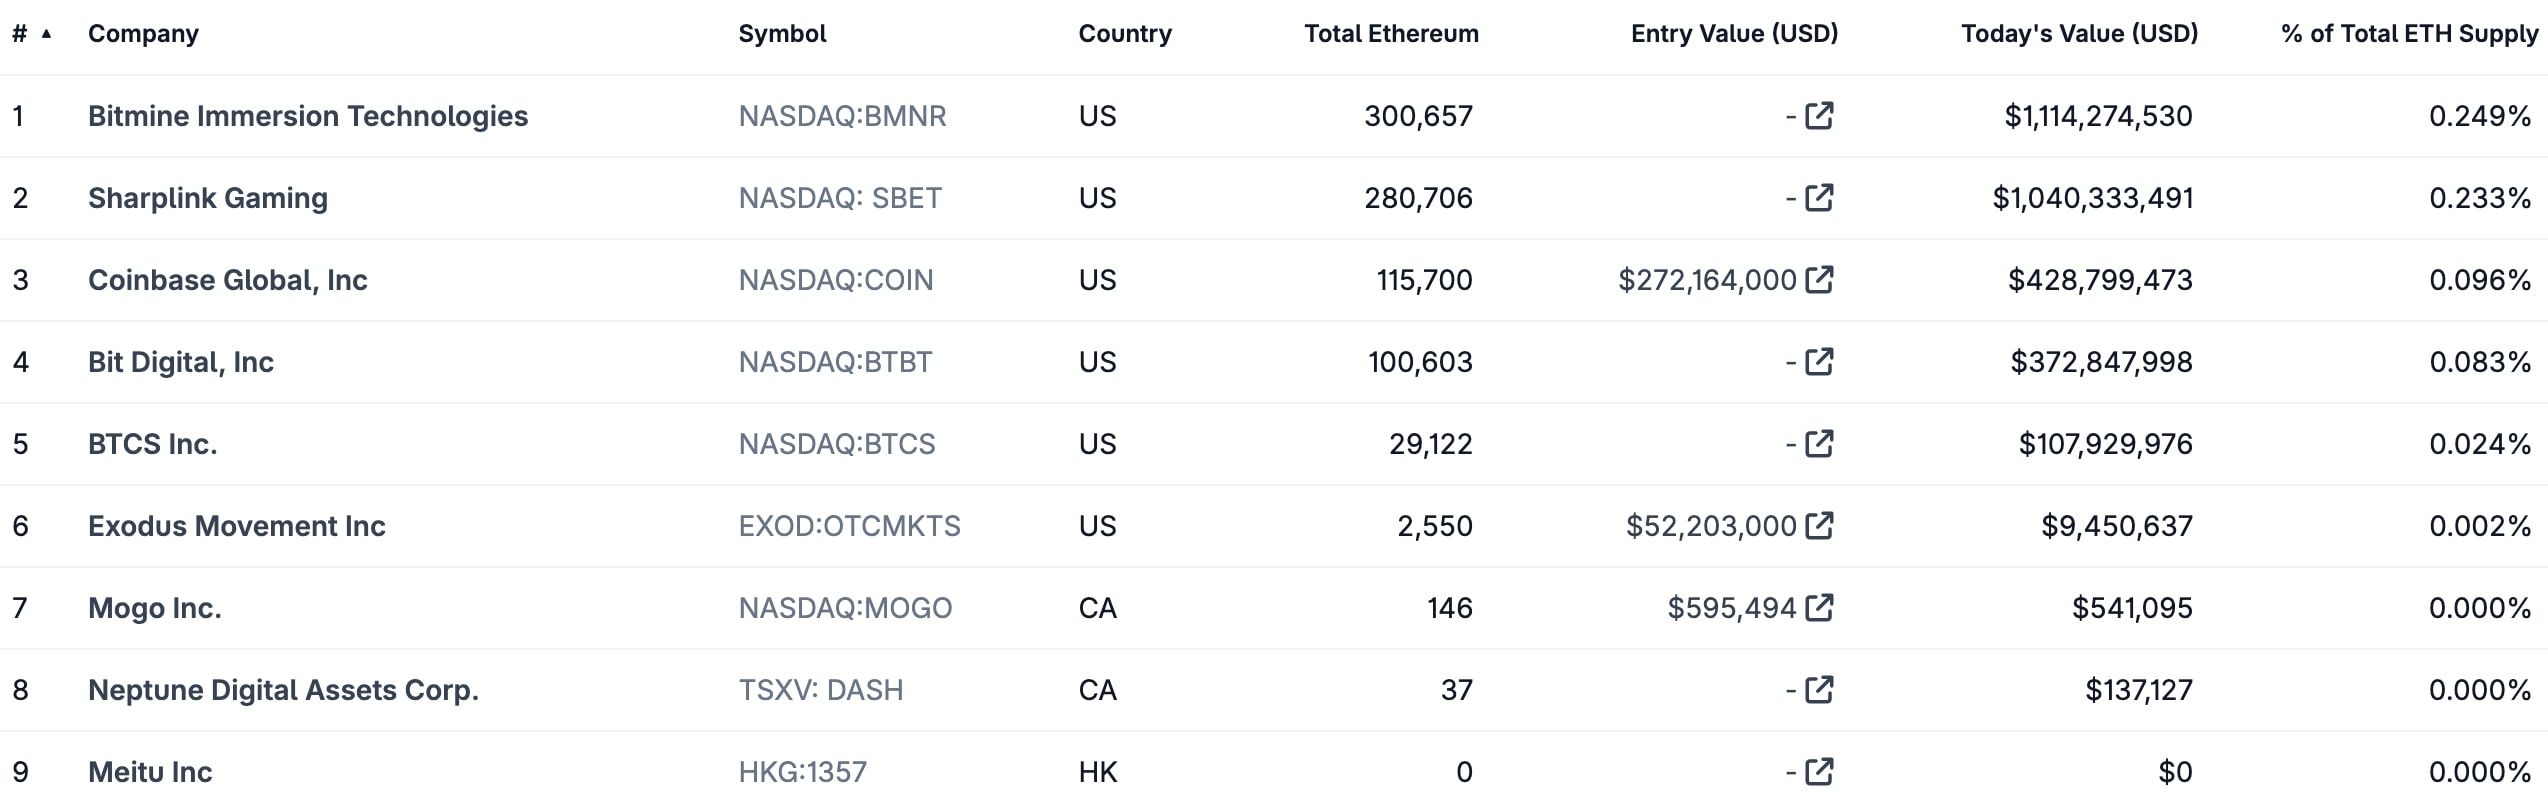The height and width of the screenshot is (810, 2548).
Task: Sort table by Today's Value (USD) header
Action: (x=2079, y=34)
